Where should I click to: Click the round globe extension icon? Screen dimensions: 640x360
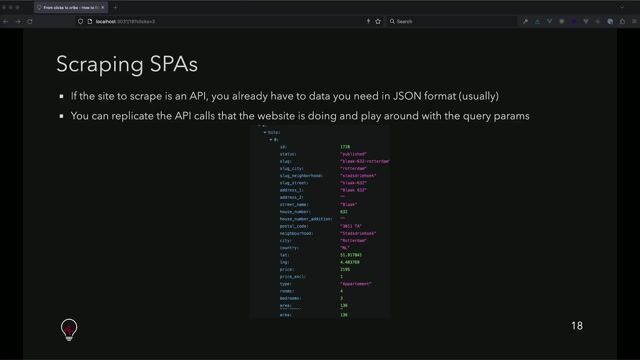(610, 21)
